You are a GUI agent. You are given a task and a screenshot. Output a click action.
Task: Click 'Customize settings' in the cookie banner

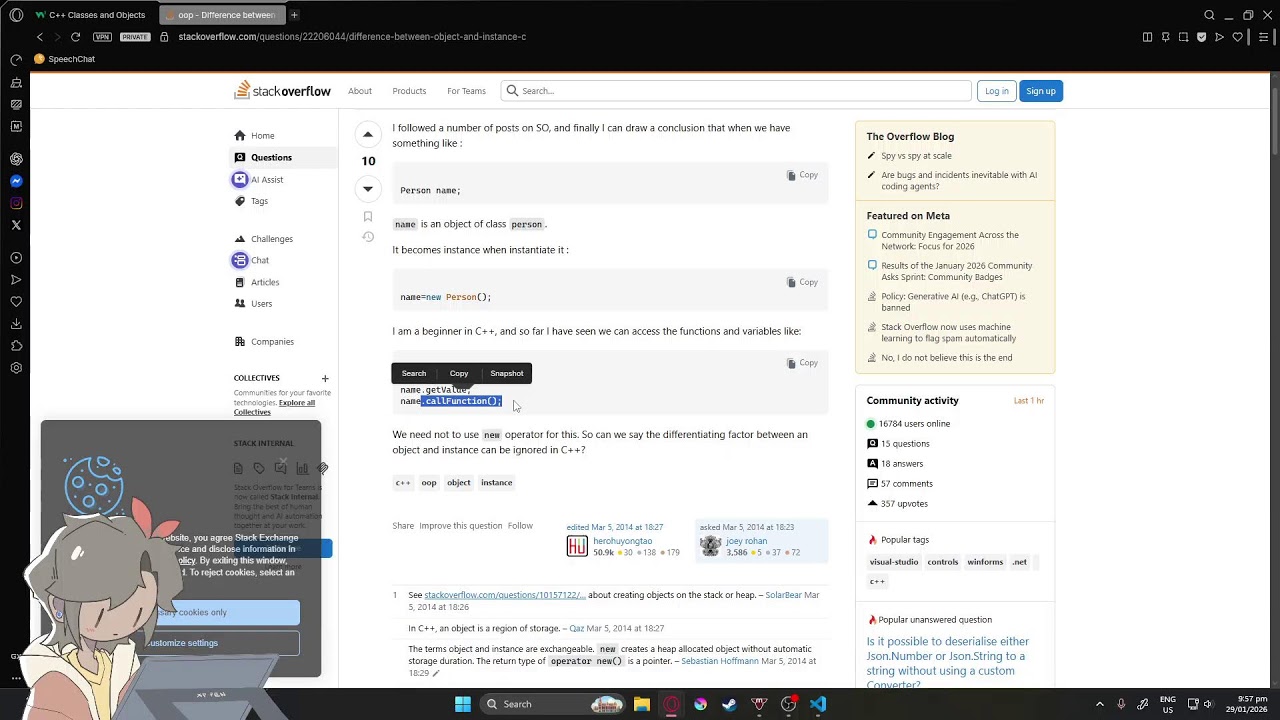(x=181, y=643)
